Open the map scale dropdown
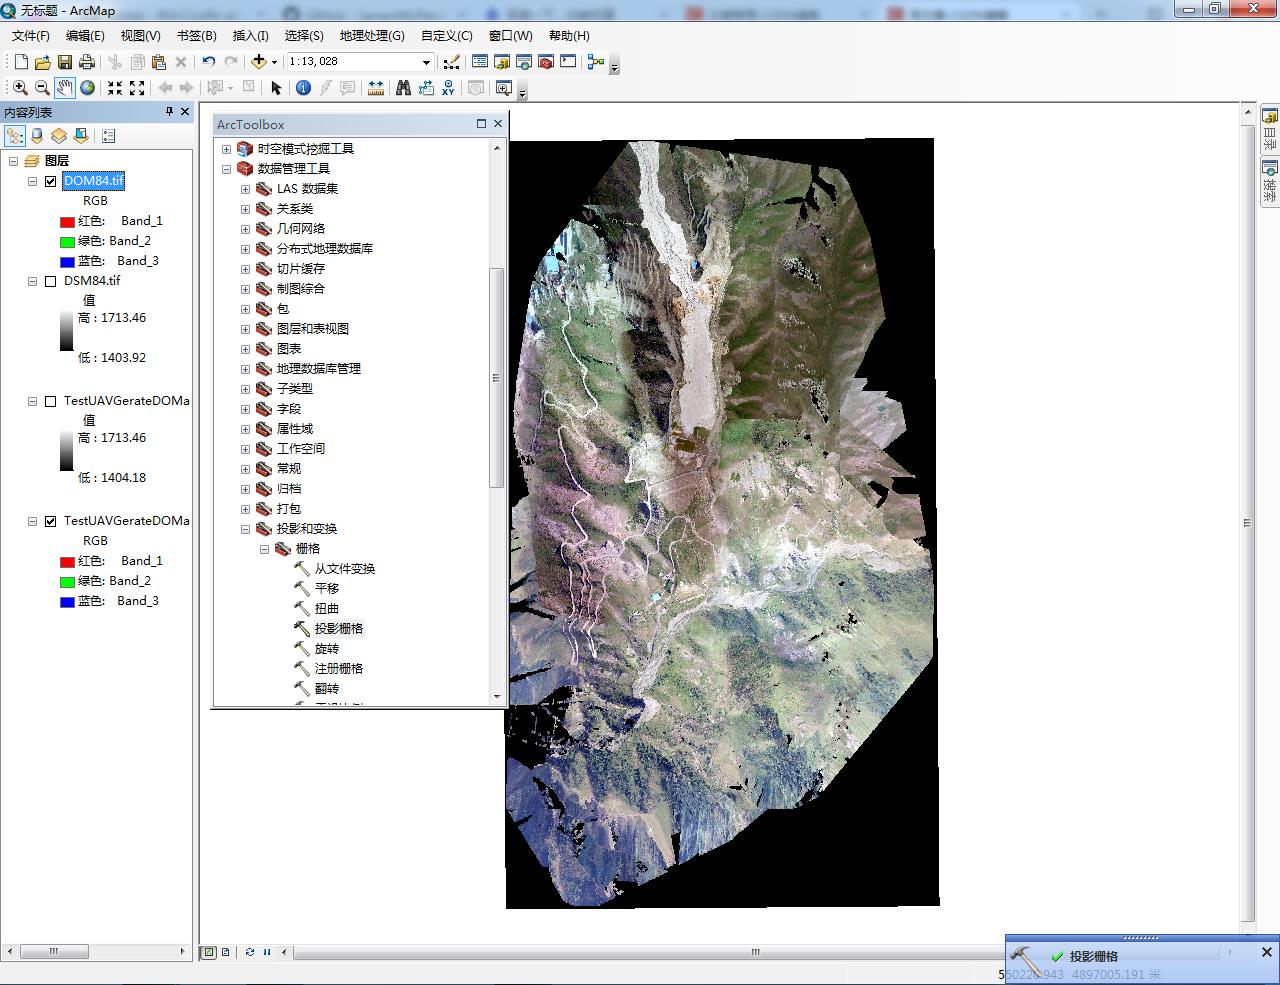This screenshot has width=1280, height=985. click(426, 62)
